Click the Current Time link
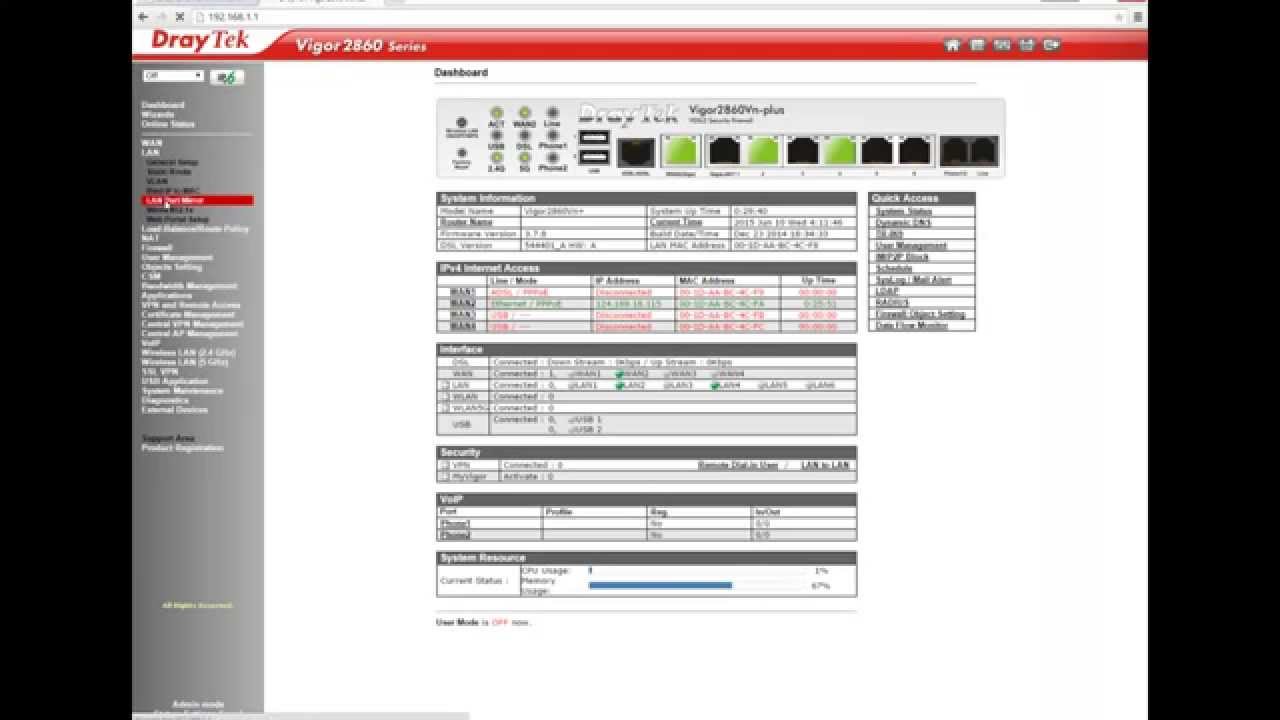 click(x=676, y=223)
